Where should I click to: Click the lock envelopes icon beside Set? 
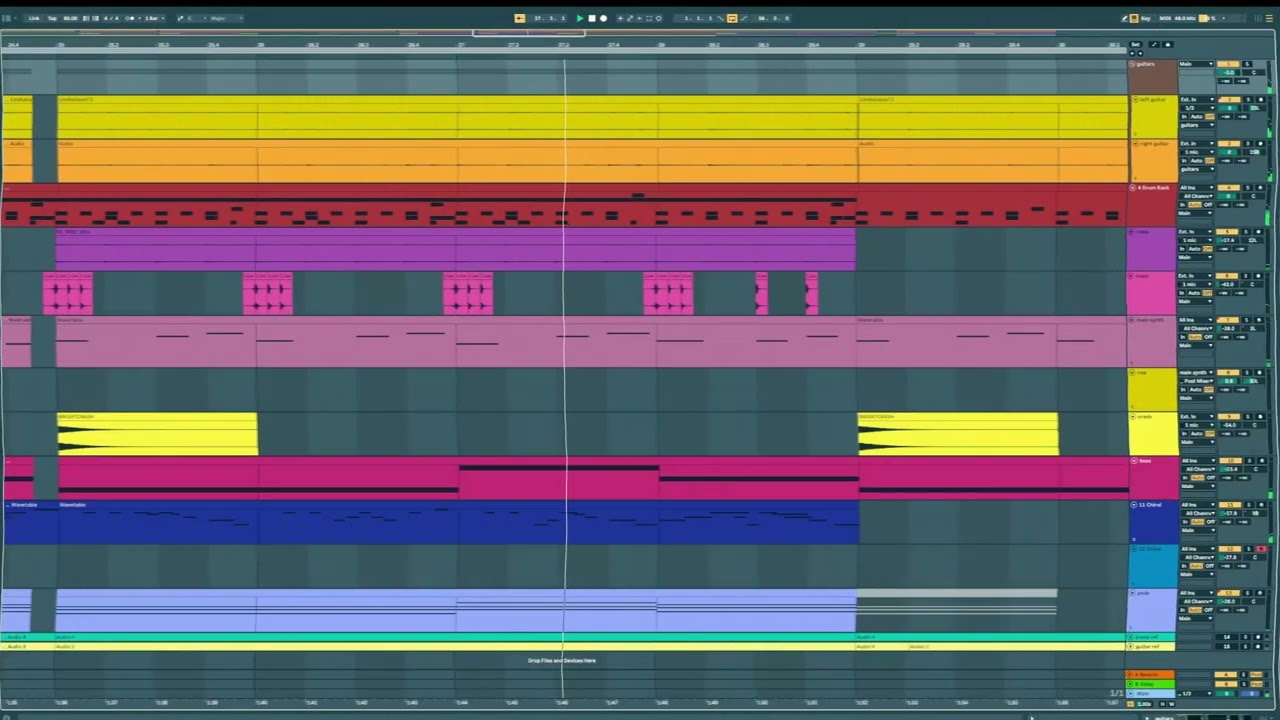coord(1168,45)
